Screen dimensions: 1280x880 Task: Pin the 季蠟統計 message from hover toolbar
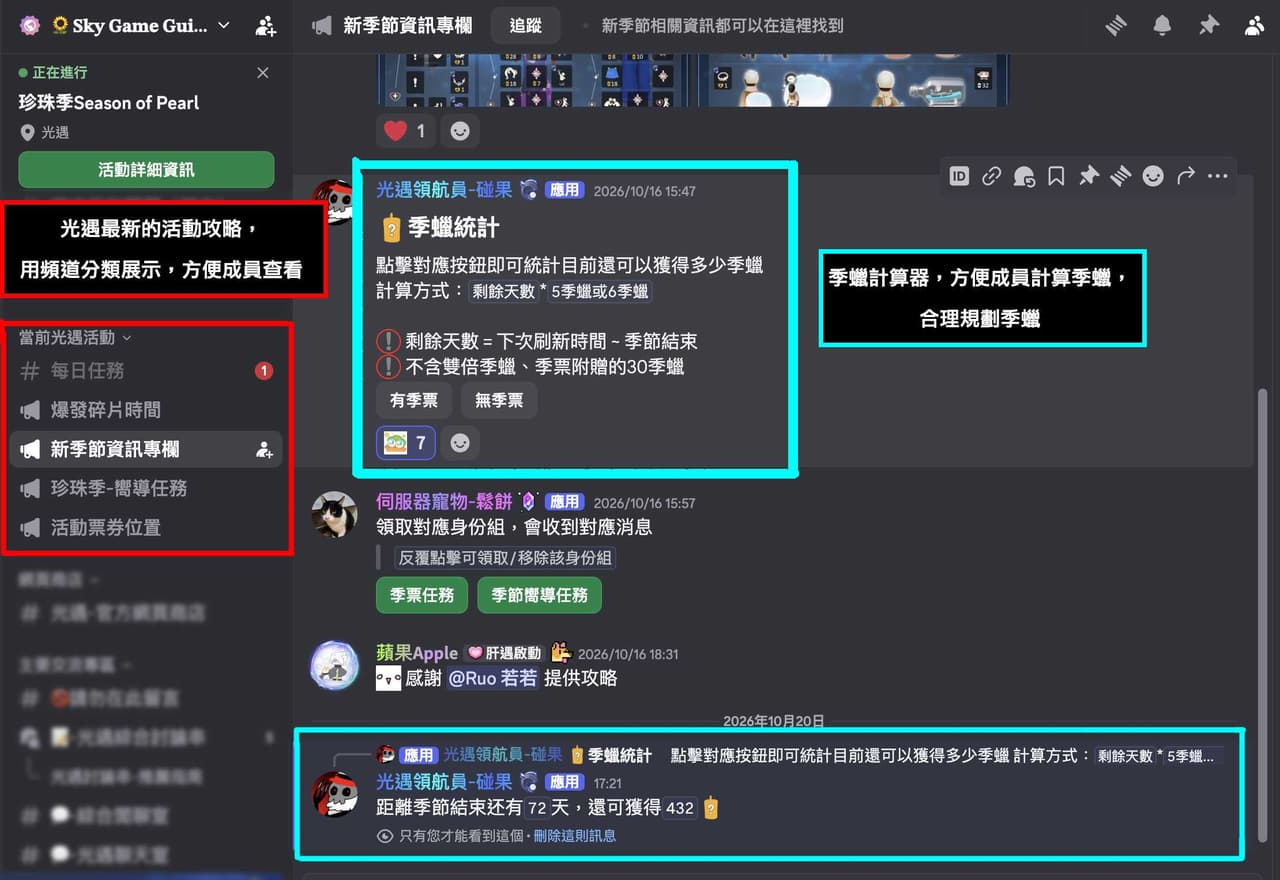[1088, 176]
